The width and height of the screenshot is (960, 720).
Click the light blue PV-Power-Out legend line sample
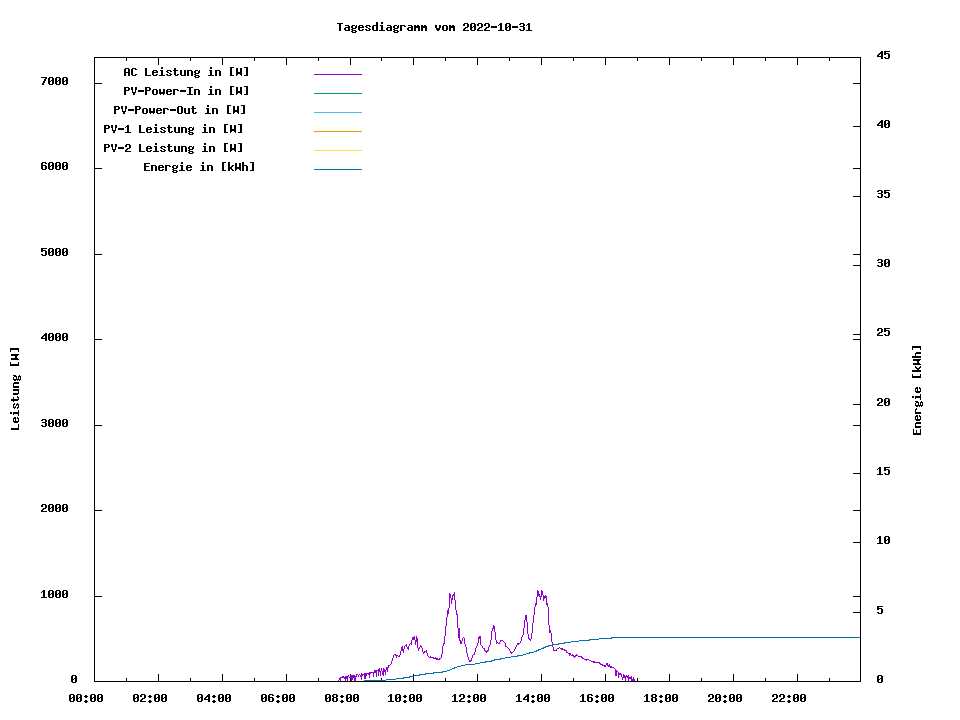(x=337, y=112)
